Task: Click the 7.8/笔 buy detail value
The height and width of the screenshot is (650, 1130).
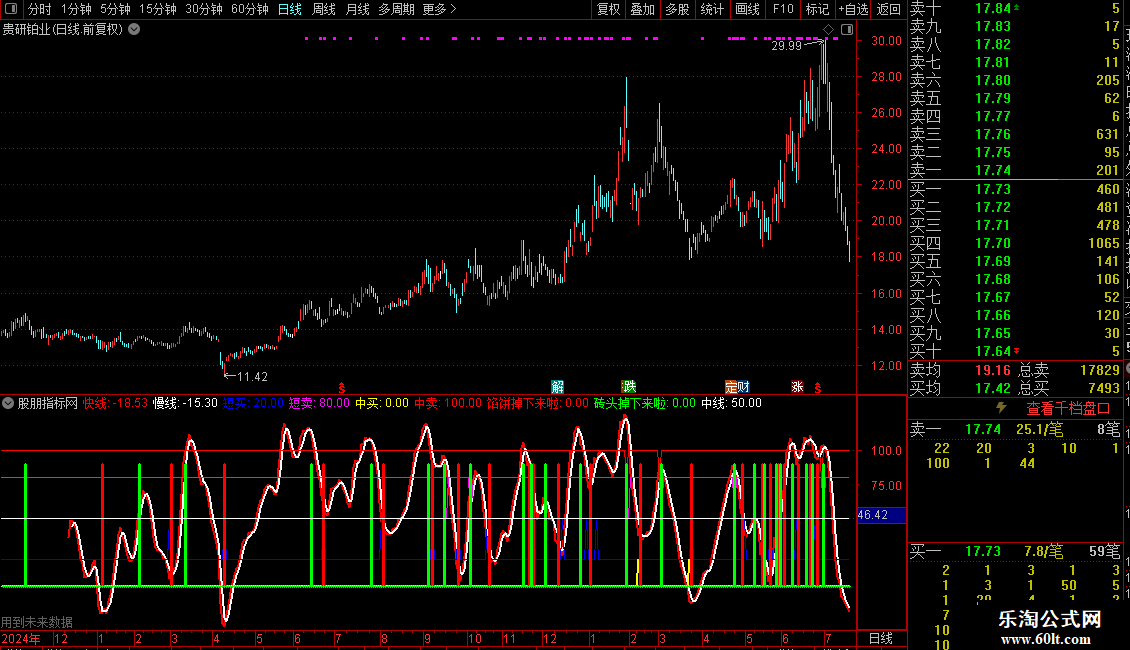Action: pyautogui.click(x=1044, y=551)
